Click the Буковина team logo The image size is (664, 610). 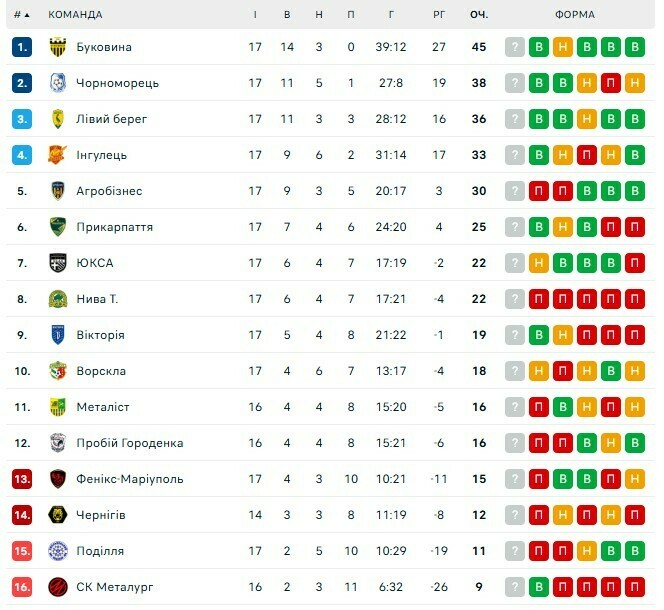[57, 47]
